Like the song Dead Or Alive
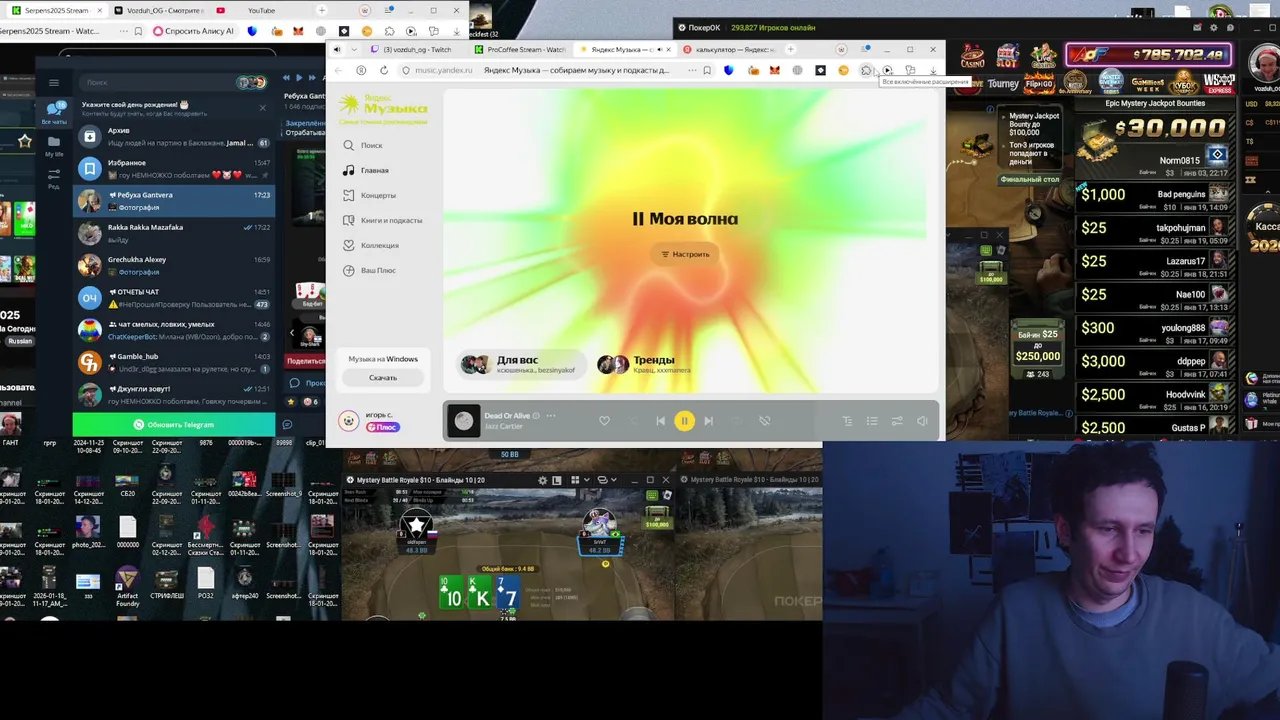1280x720 pixels. click(x=604, y=421)
